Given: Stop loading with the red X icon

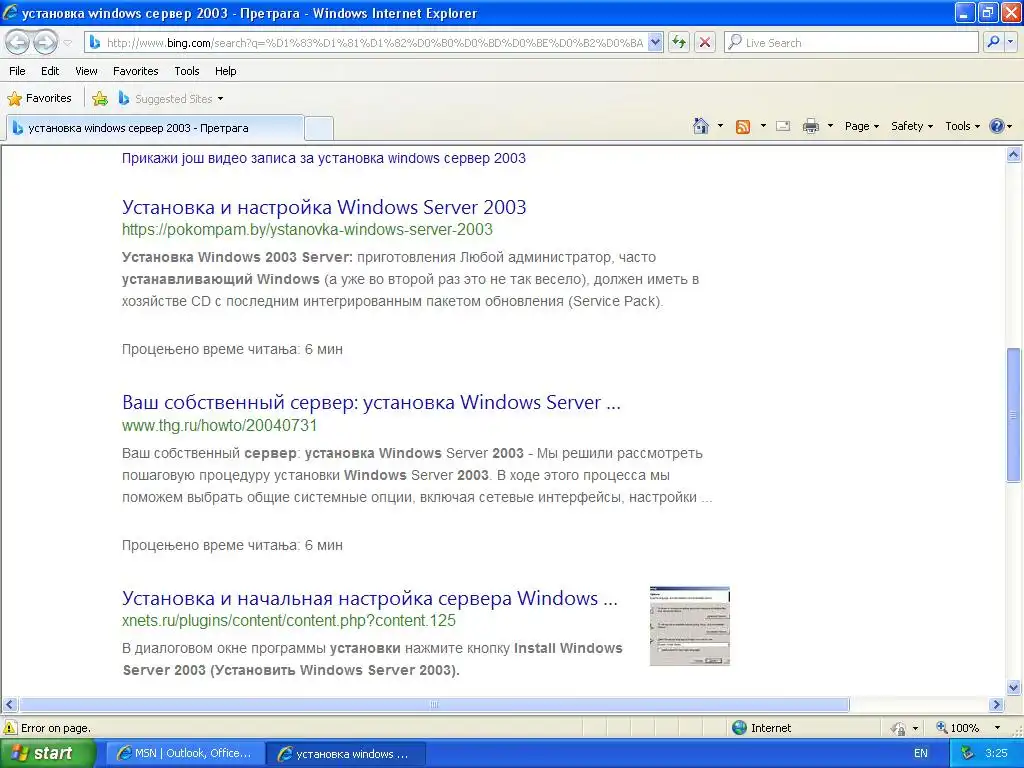Looking at the screenshot, I should (x=705, y=42).
